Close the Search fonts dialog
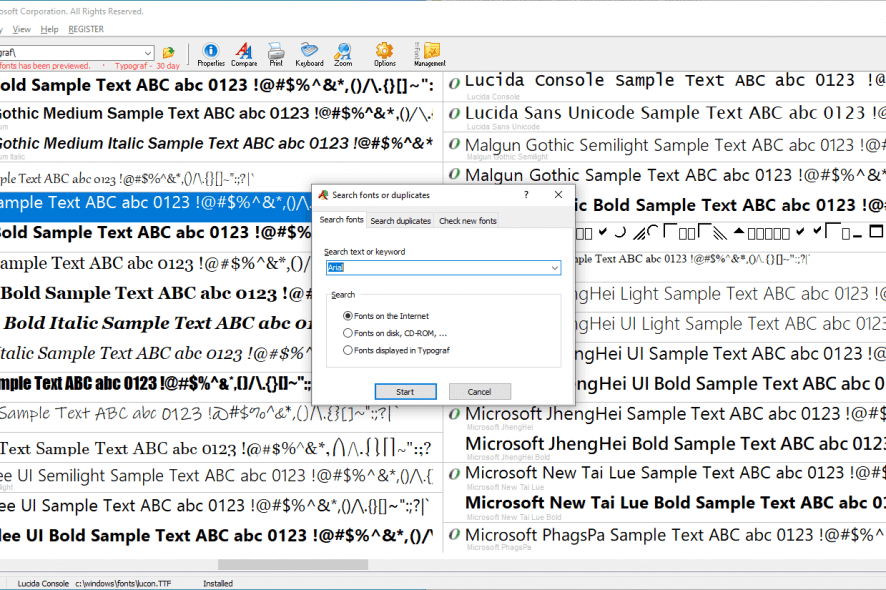This screenshot has height=590, width=886. point(558,194)
